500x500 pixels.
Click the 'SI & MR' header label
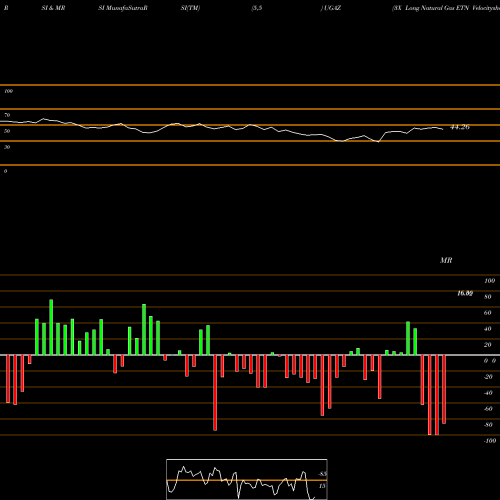point(53,8)
